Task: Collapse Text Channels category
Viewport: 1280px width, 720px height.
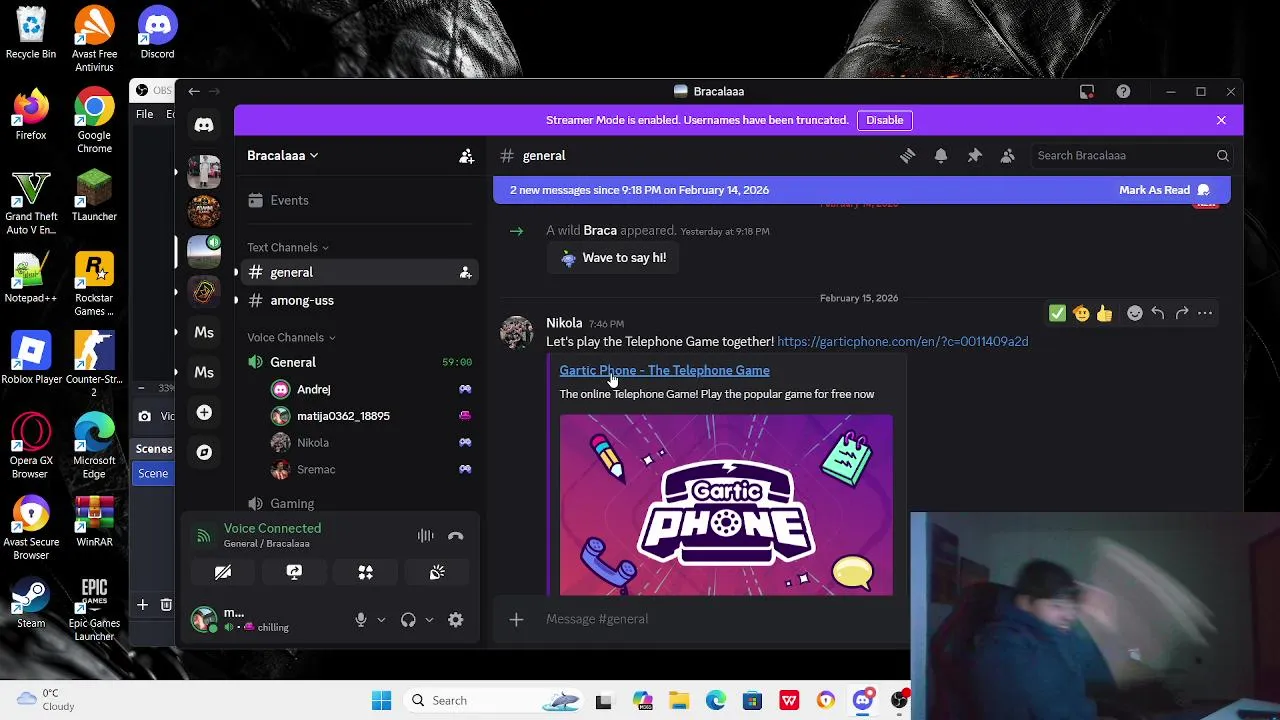Action: [288, 247]
